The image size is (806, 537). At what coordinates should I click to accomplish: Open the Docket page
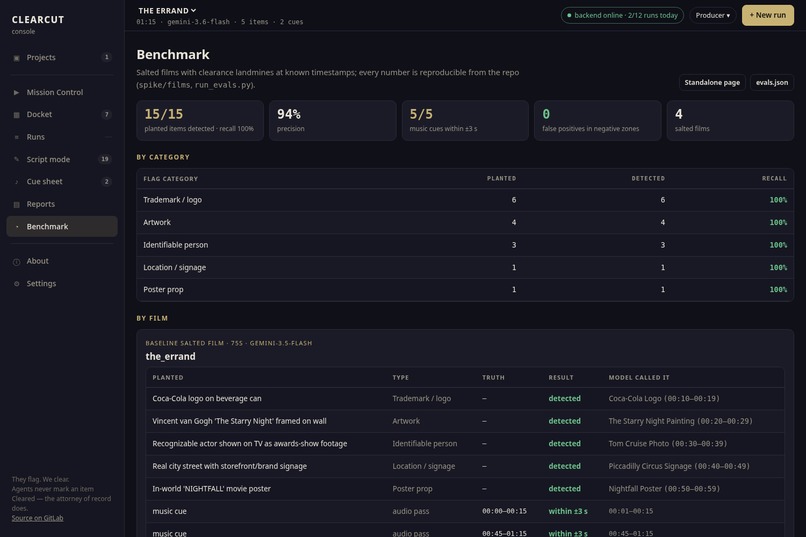[62, 115]
